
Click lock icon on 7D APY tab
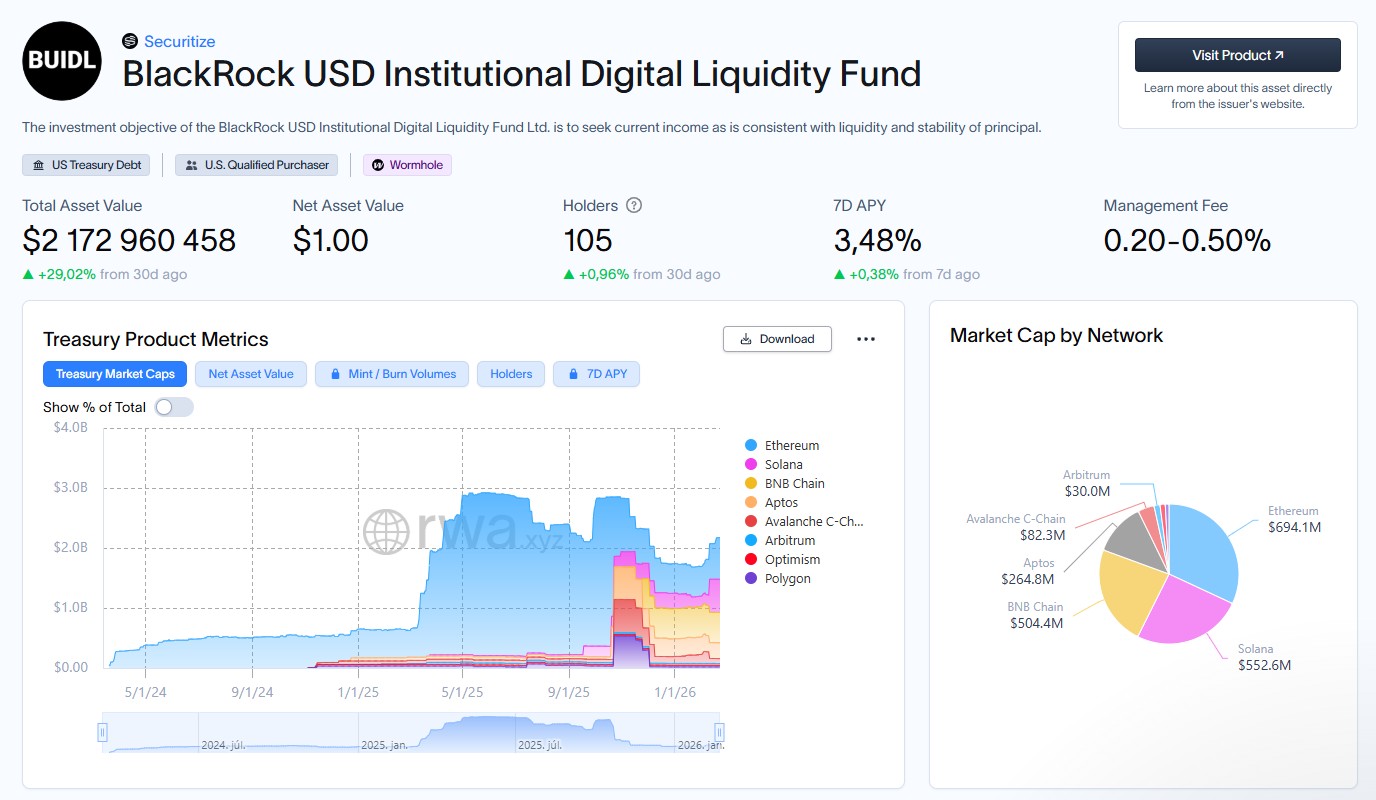(573, 374)
